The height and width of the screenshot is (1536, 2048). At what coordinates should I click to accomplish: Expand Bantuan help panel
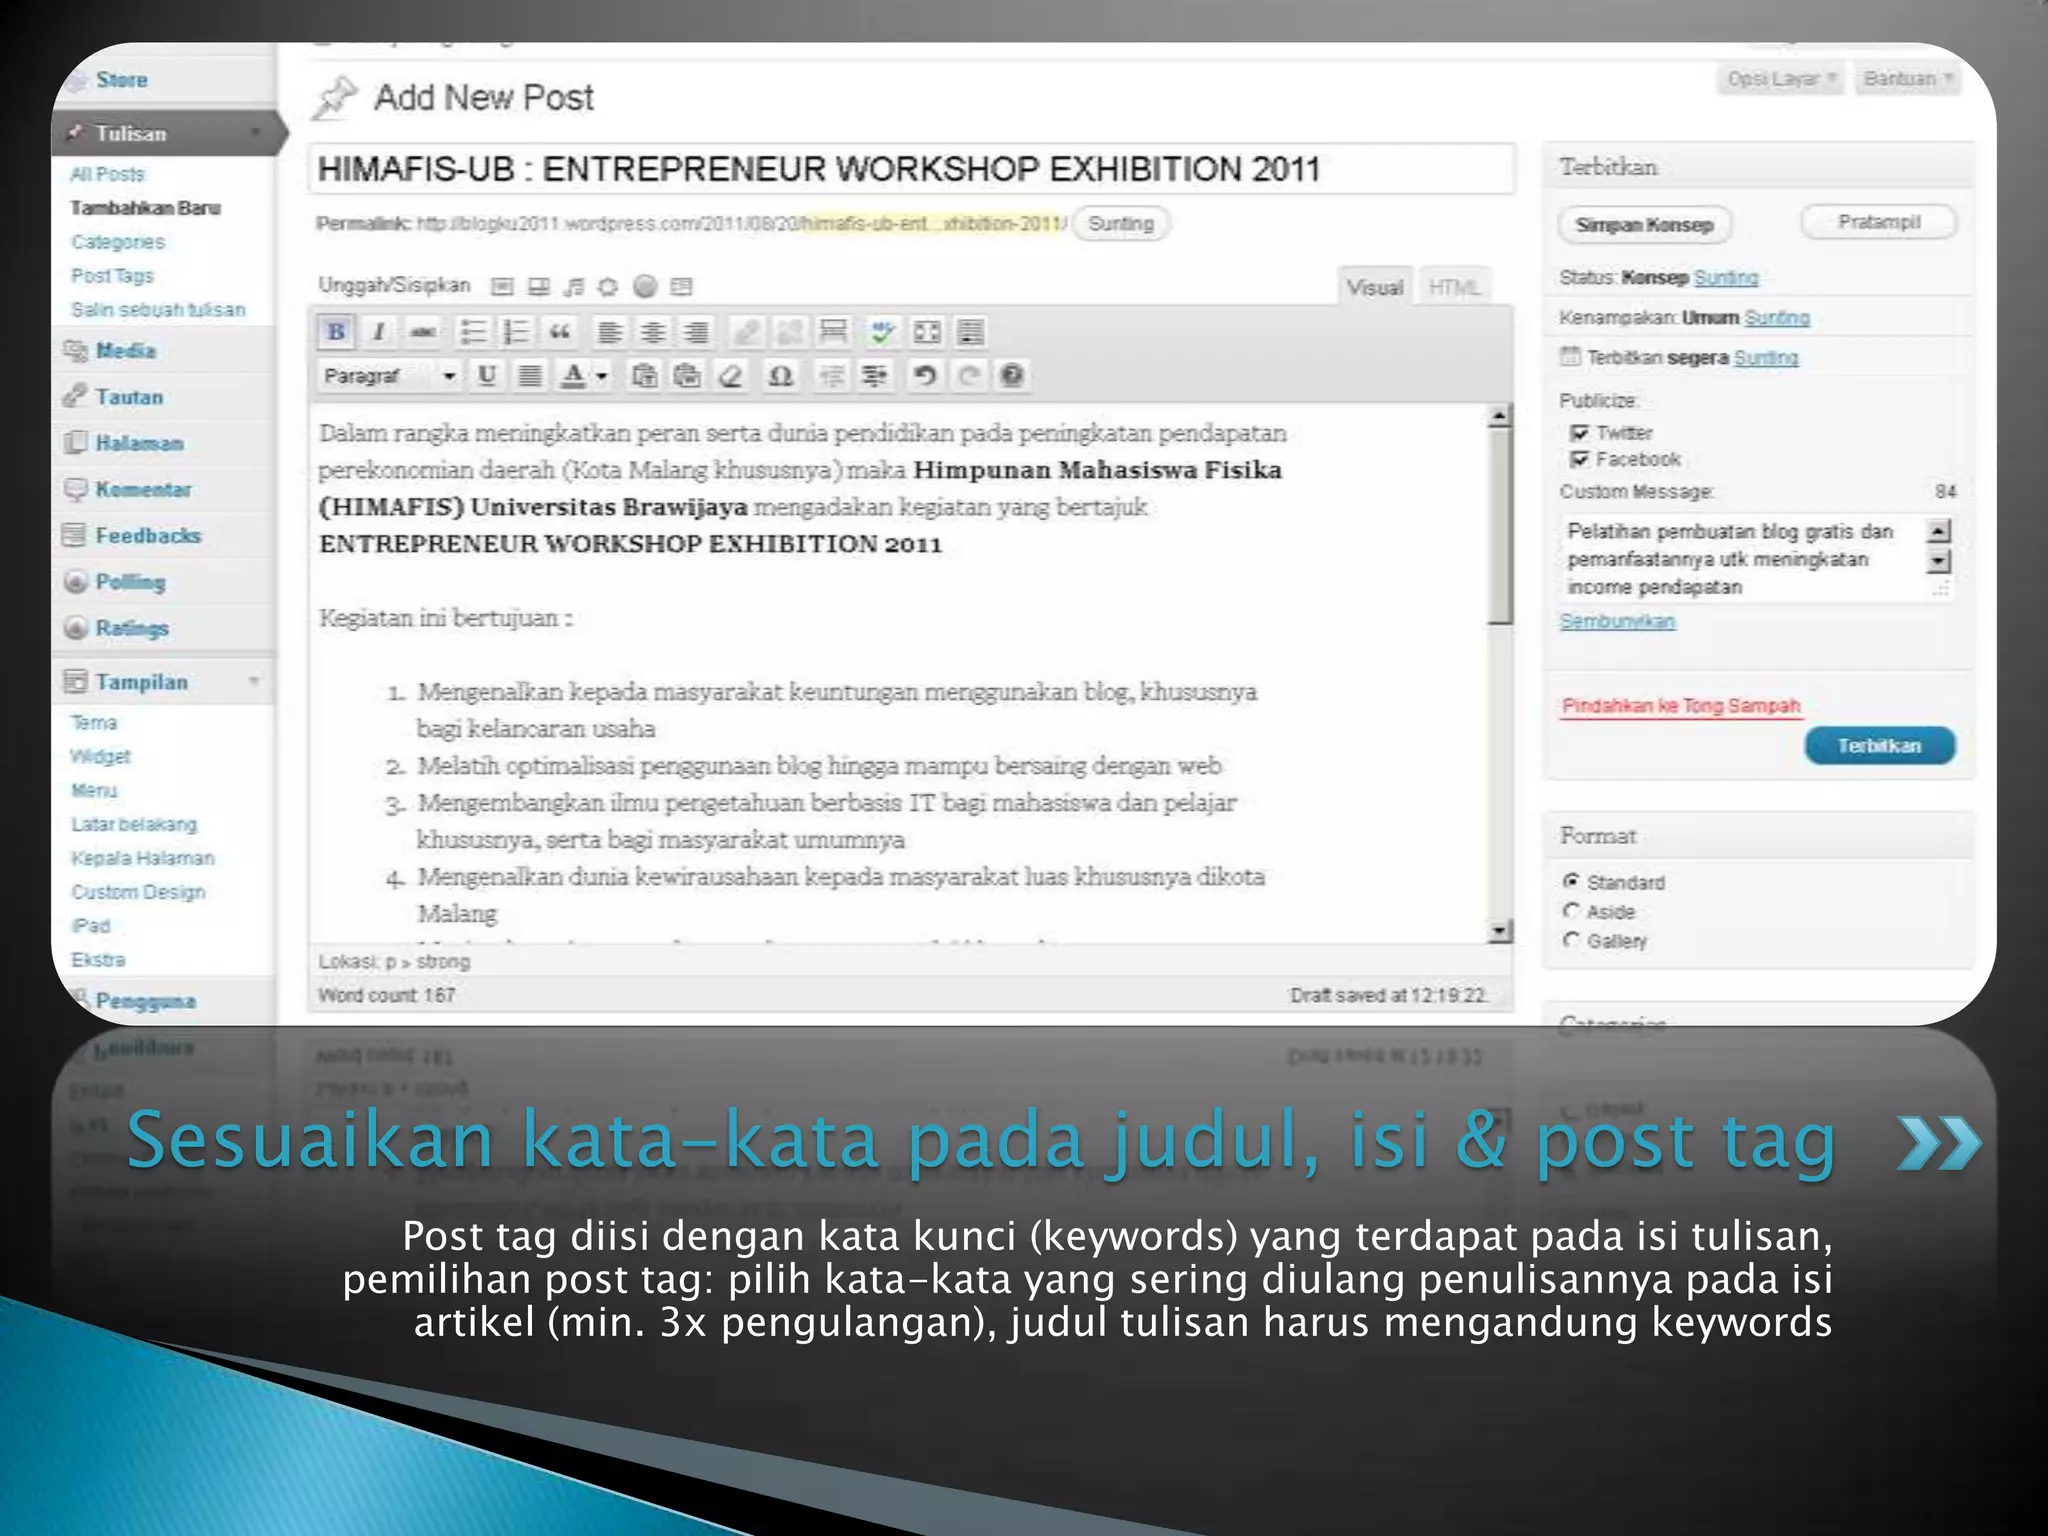[x=1907, y=79]
